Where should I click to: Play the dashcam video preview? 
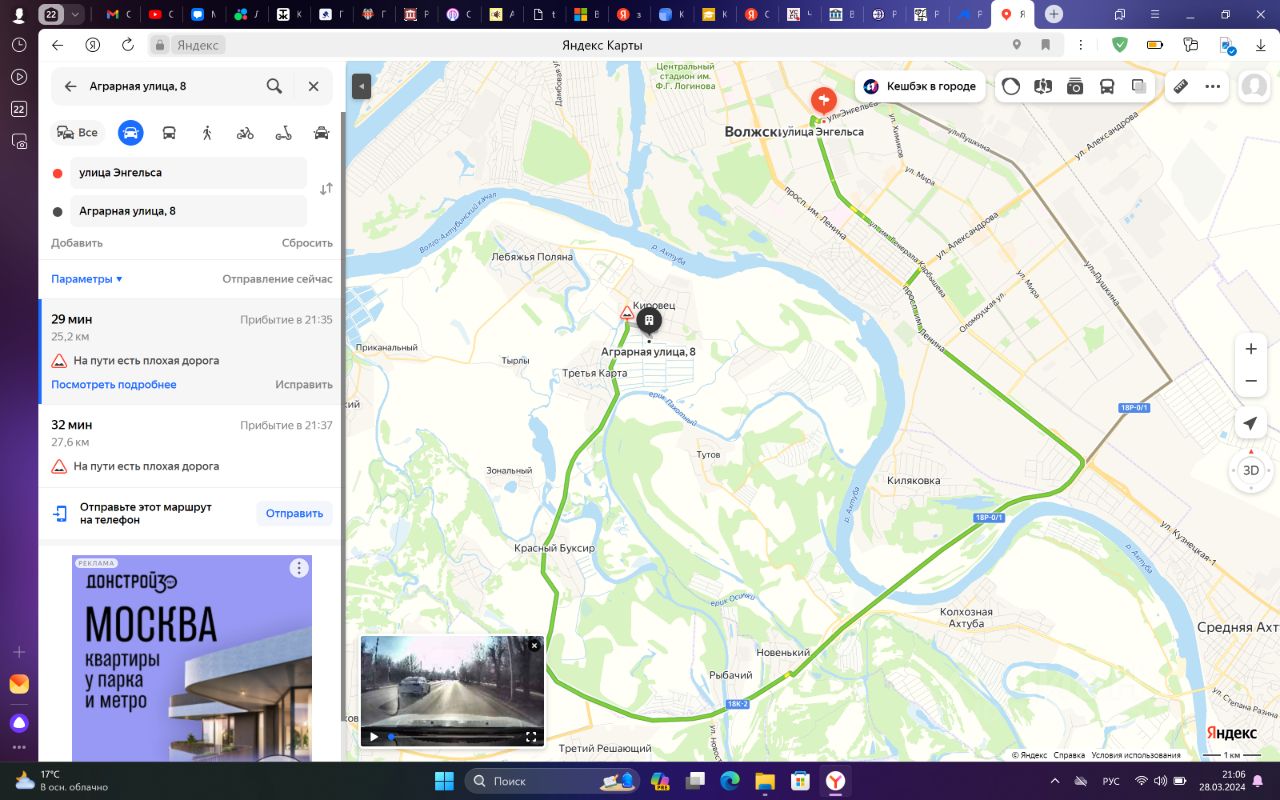click(x=374, y=737)
